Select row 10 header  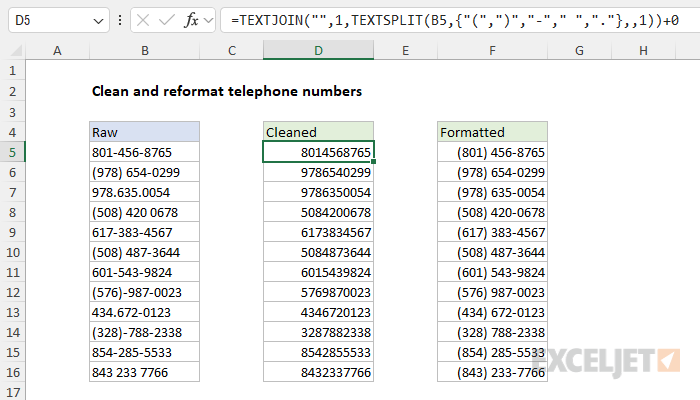pyautogui.click(x=12, y=252)
